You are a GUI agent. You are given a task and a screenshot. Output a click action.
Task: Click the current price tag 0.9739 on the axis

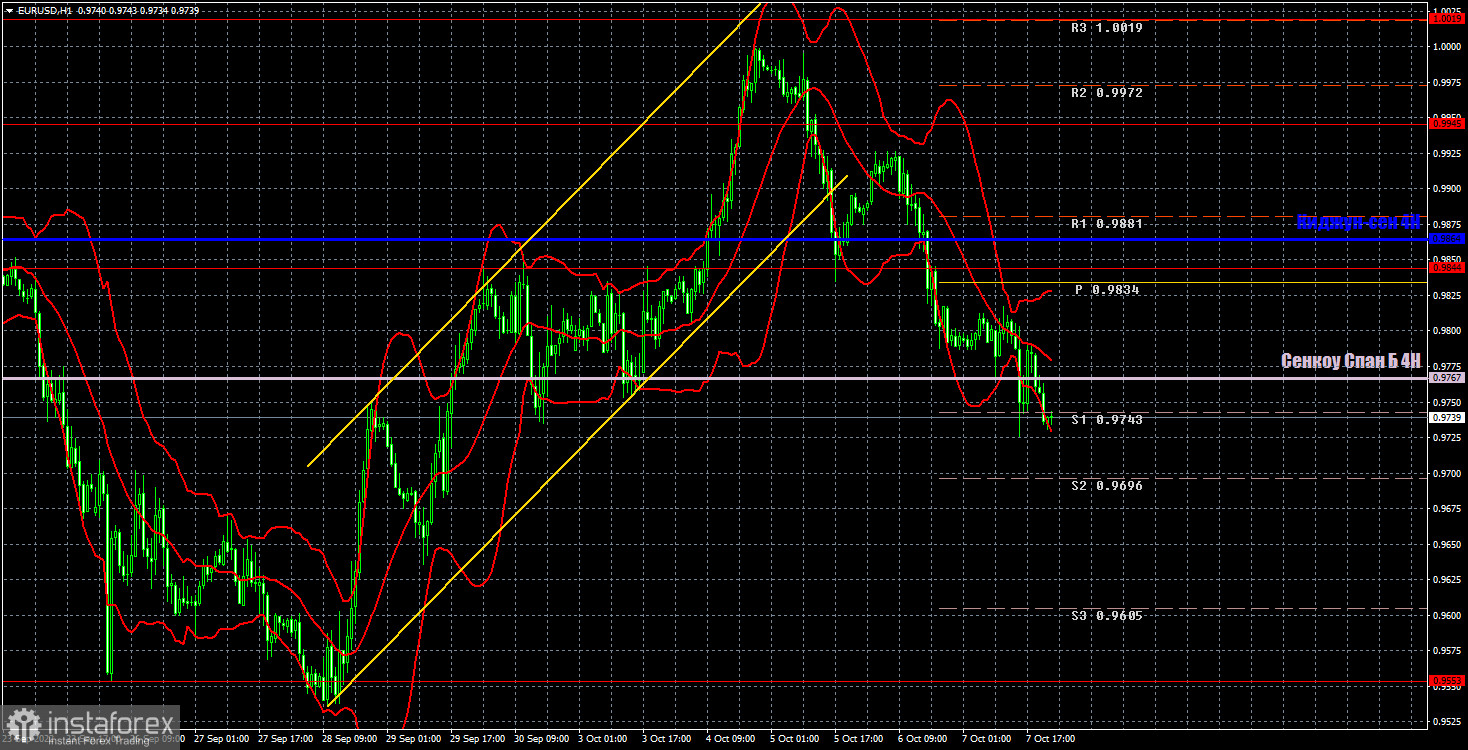coord(1448,417)
